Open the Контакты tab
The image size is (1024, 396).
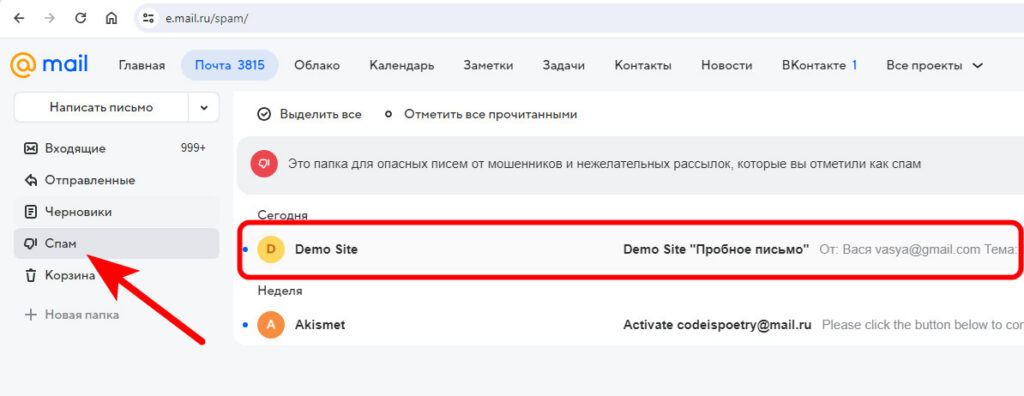(643, 65)
